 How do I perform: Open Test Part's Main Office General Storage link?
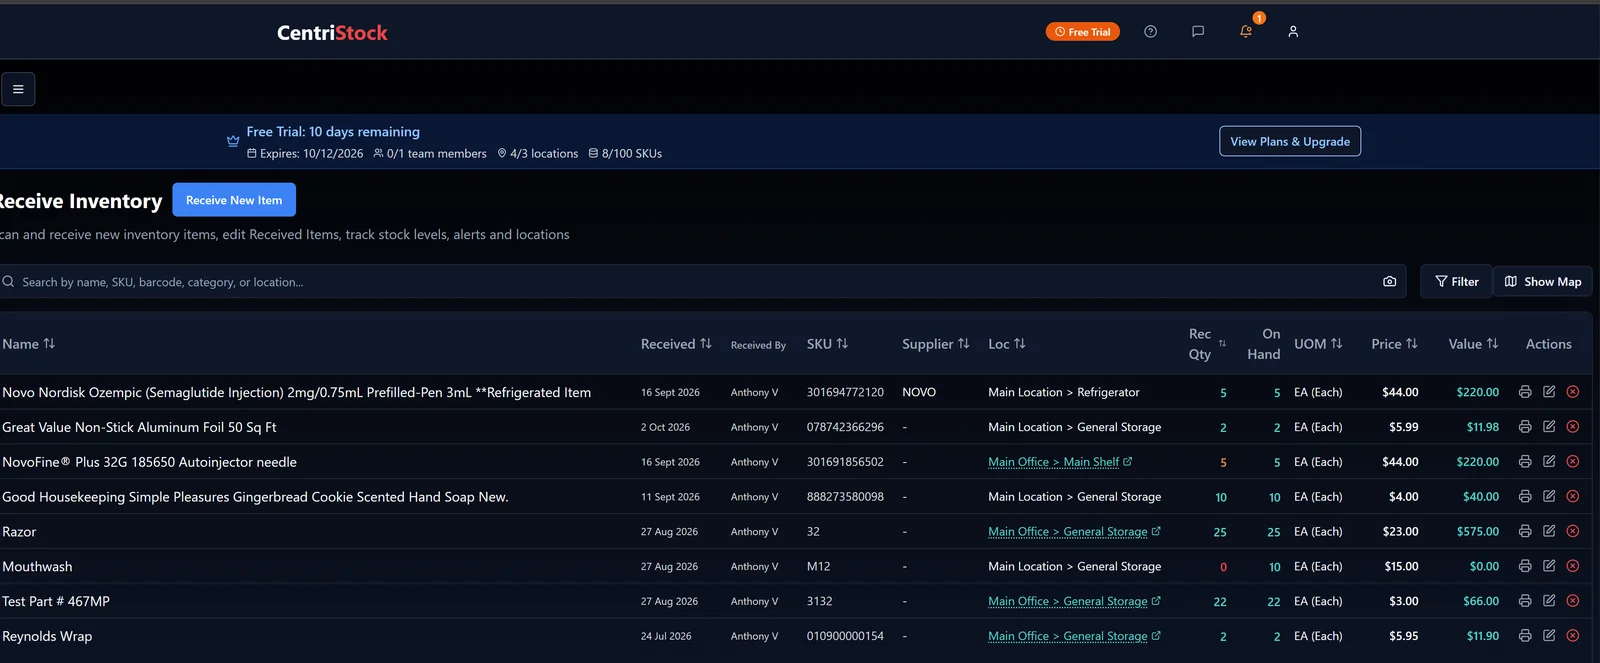click(1074, 601)
